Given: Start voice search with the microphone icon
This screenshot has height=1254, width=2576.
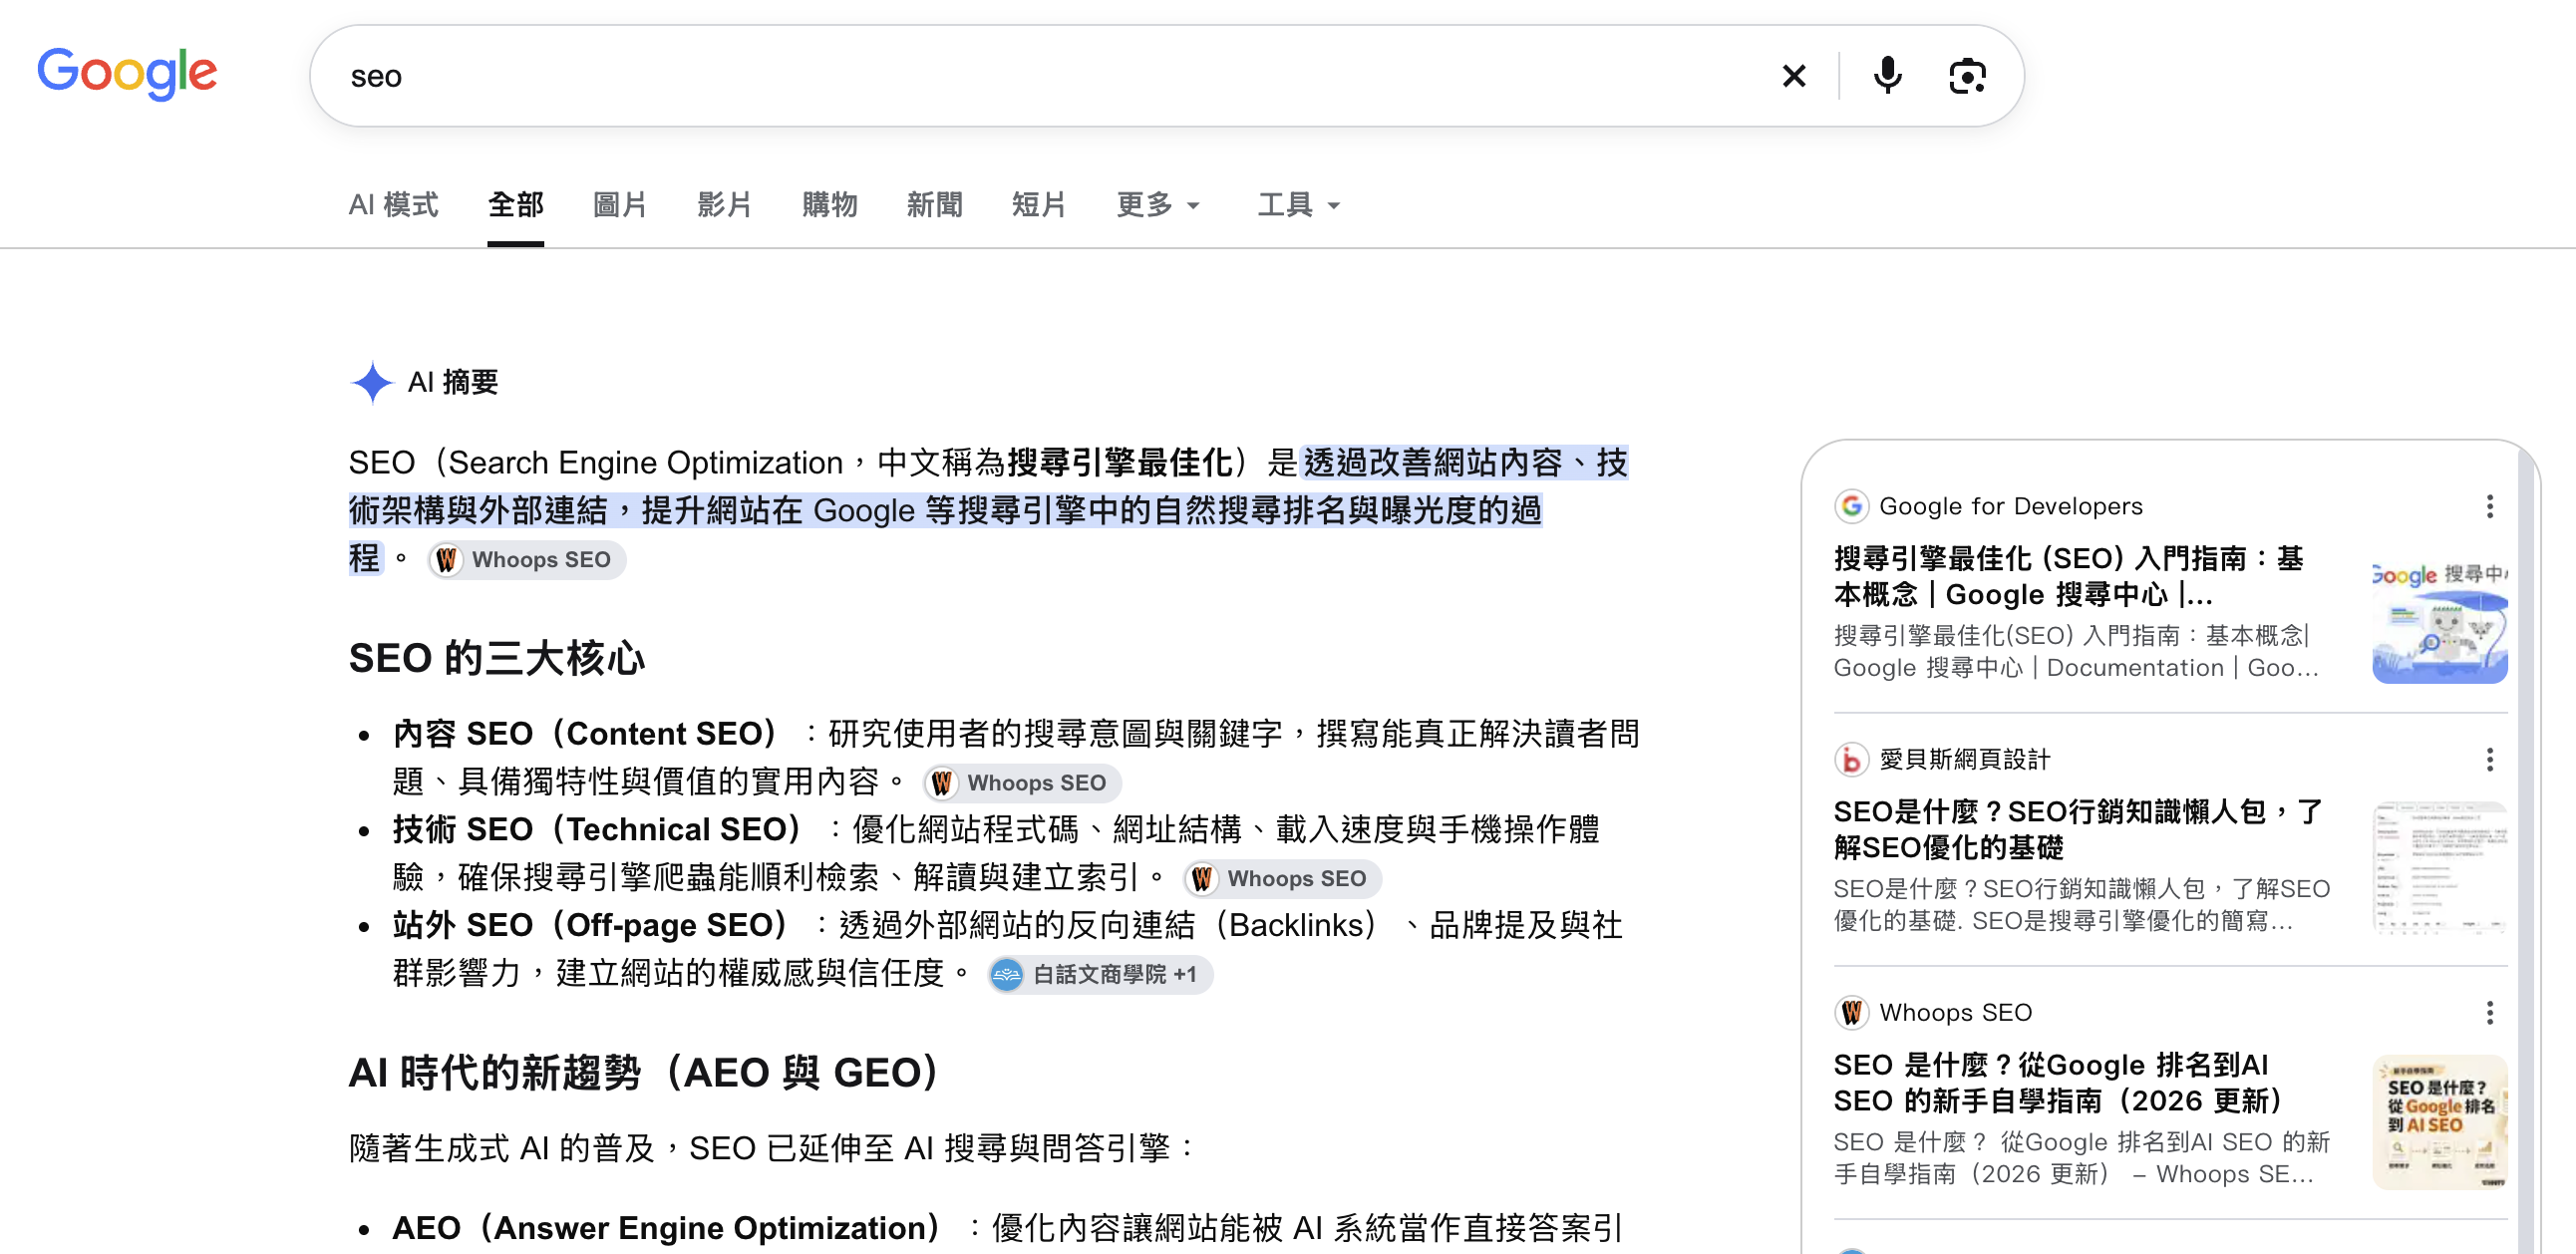Looking at the screenshot, I should [x=1887, y=76].
